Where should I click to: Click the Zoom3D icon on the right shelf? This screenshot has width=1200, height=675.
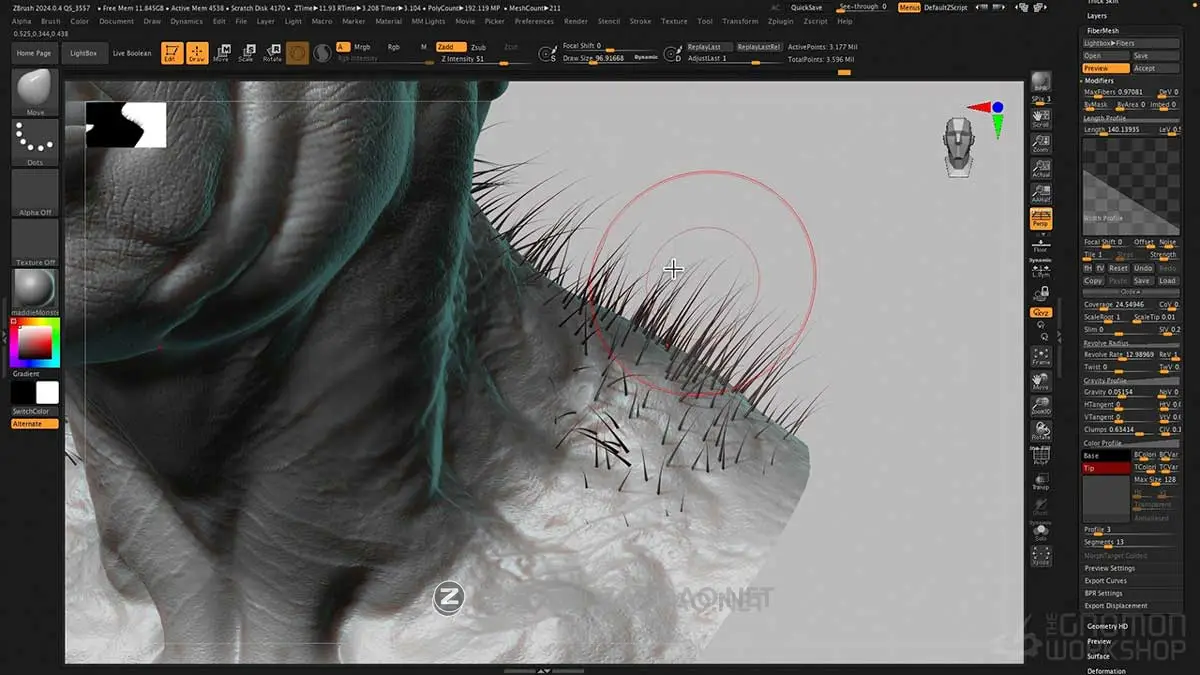coord(1042,406)
